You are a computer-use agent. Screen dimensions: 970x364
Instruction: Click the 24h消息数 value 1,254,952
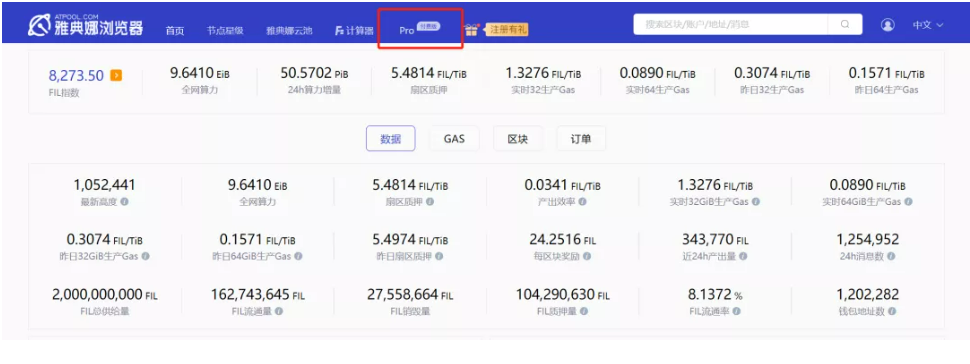coord(868,240)
